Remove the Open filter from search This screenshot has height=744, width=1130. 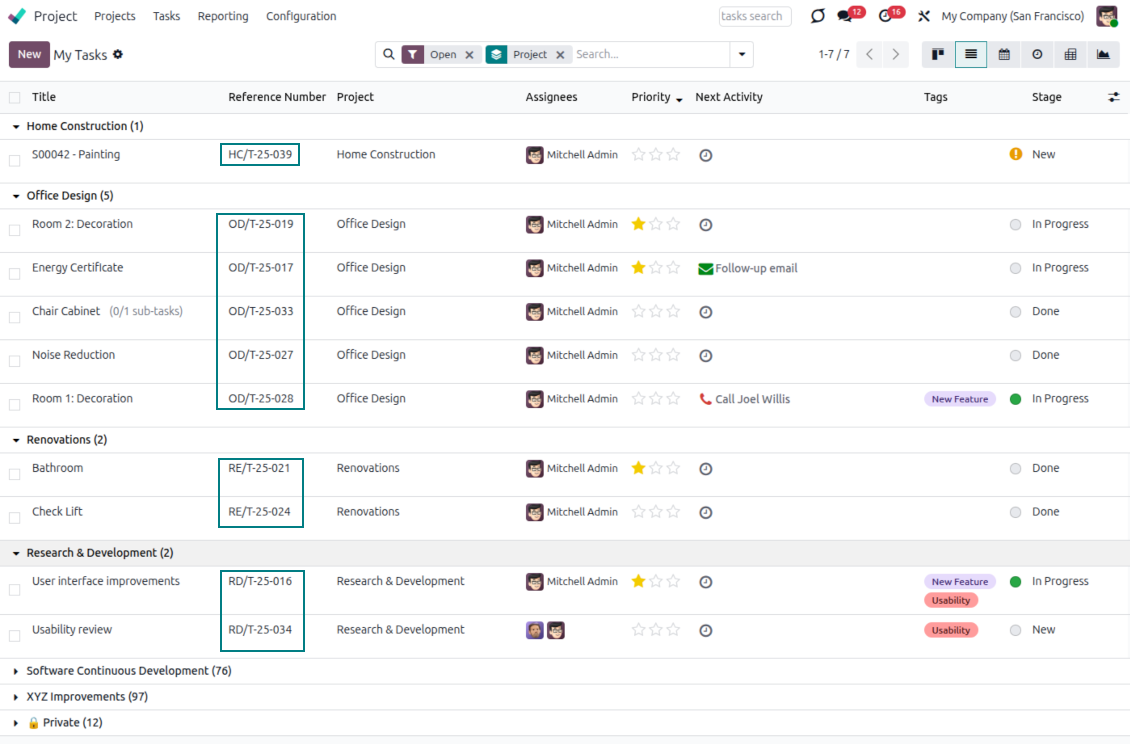point(469,55)
